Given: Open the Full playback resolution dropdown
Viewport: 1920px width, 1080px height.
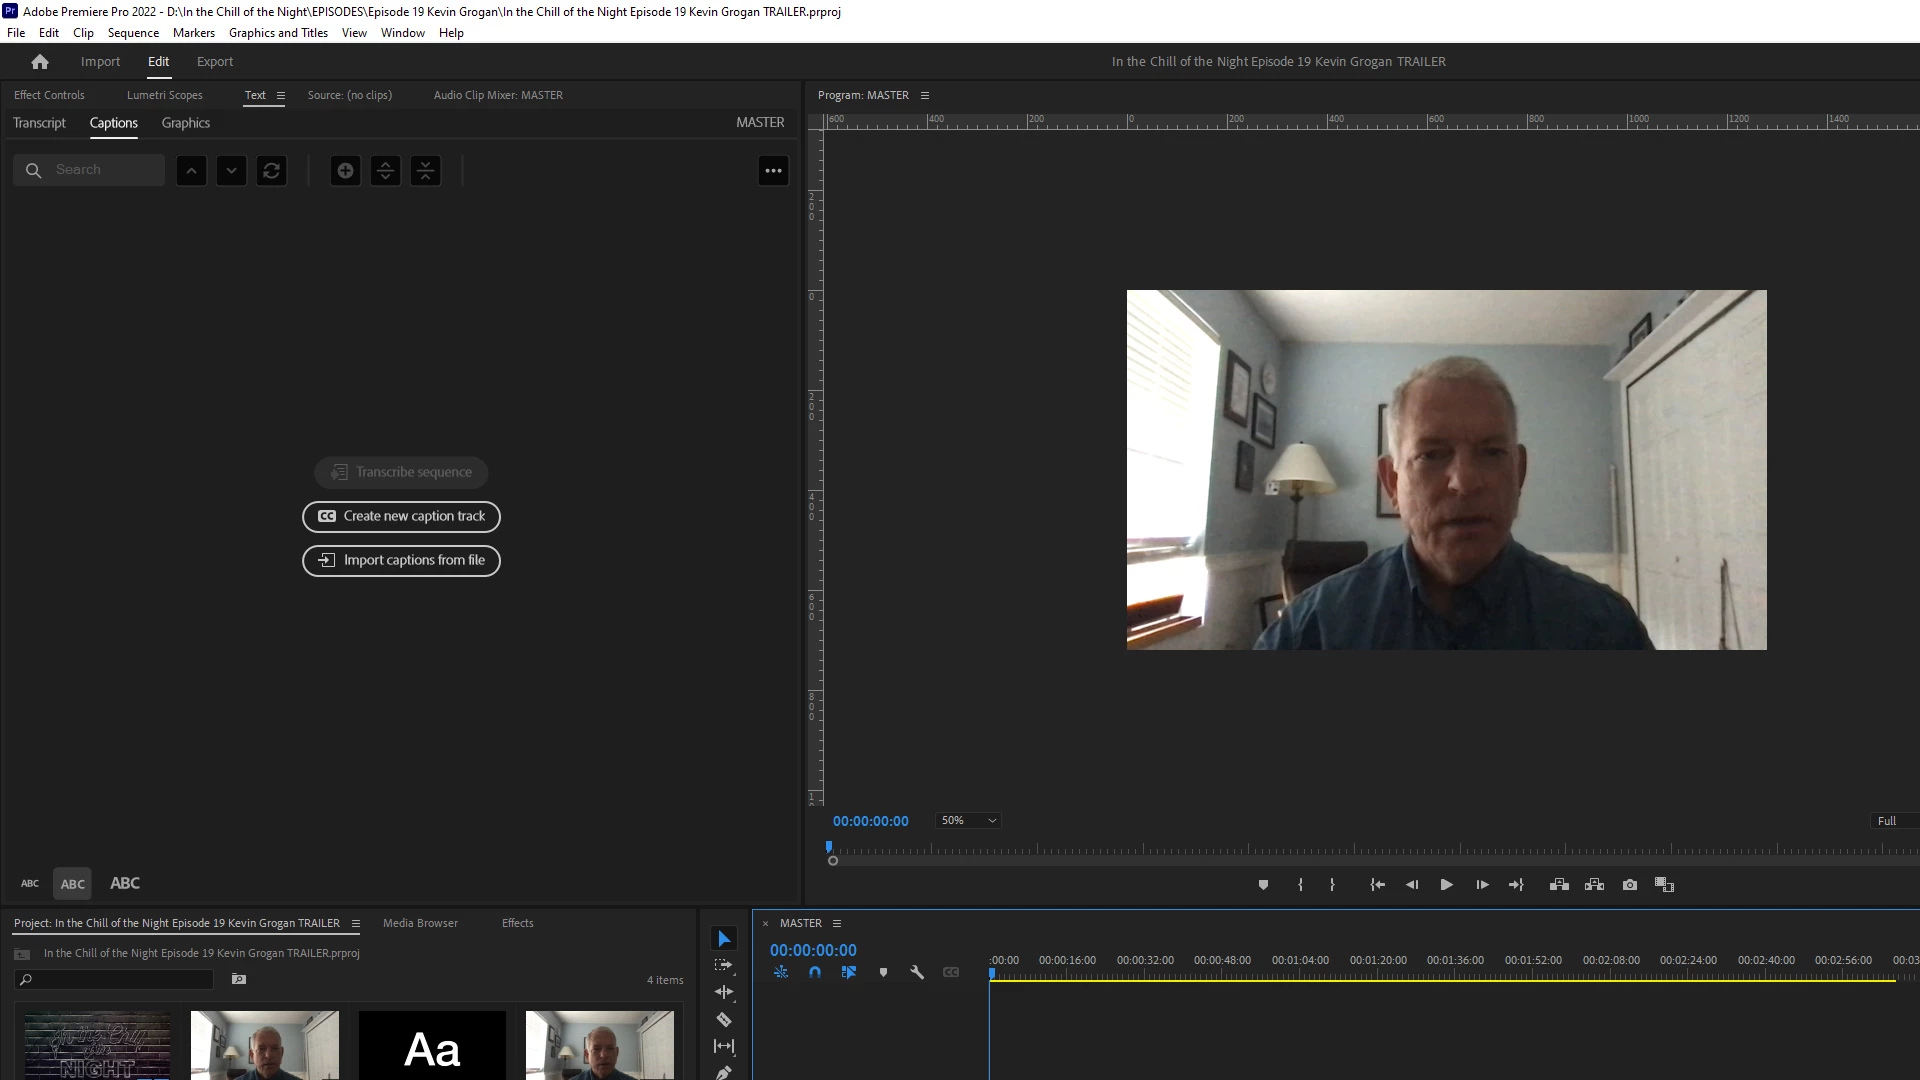Looking at the screenshot, I should tap(1892, 821).
